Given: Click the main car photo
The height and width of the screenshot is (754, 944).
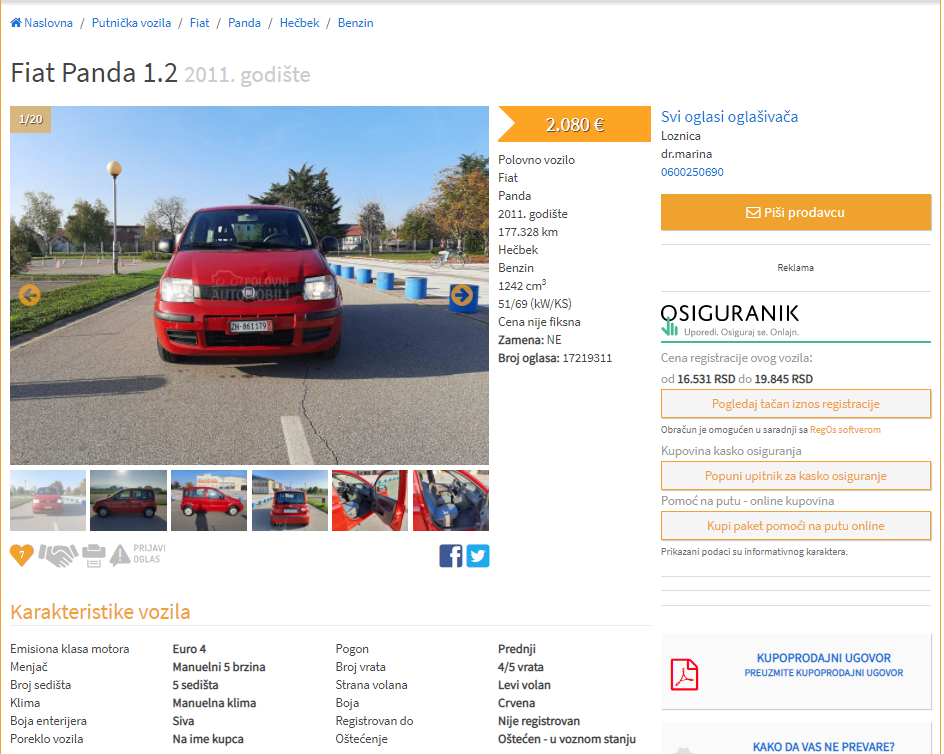Looking at the screenshot, I should (x=249, y=285).
